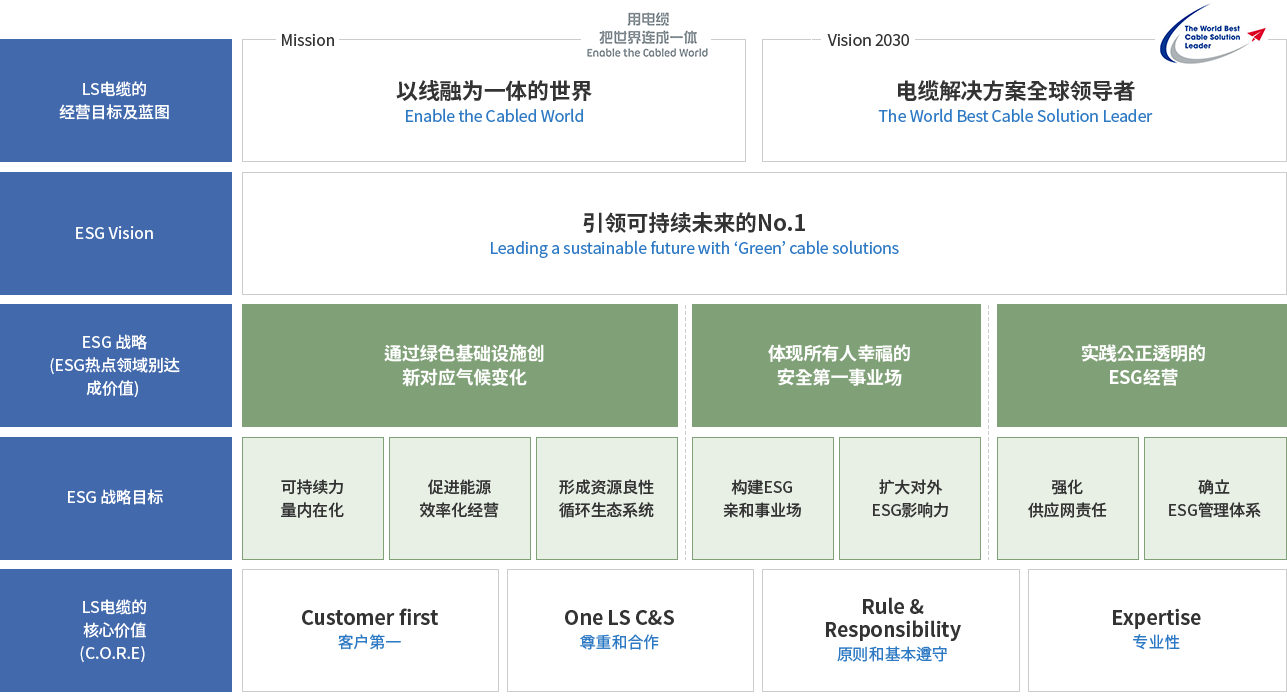Click the 可持续力量内在化 goal box
The height and width of the screenshot is (696, 1287).
click(313, 498)
